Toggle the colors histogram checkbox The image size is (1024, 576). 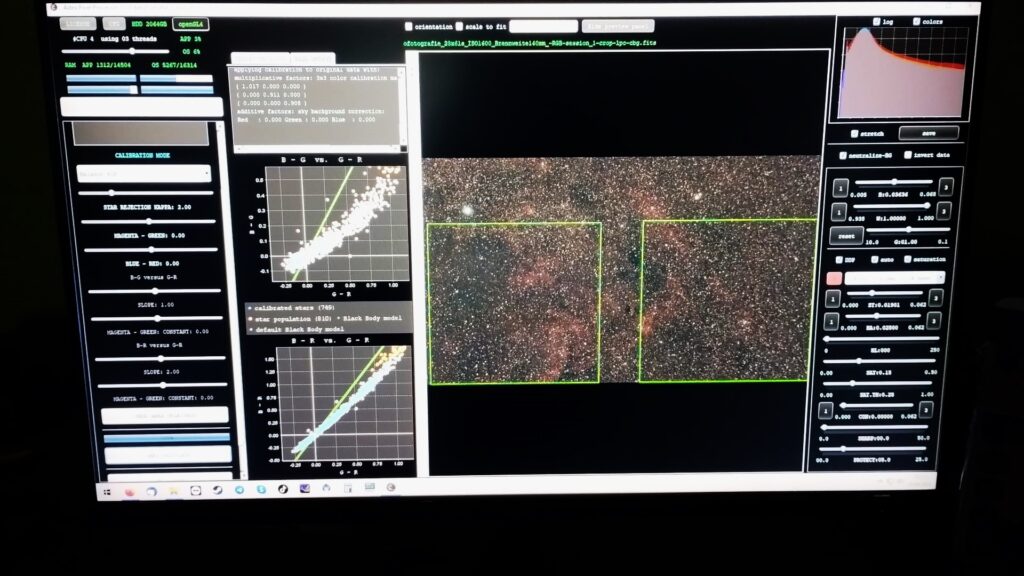[x=915, y=21]
